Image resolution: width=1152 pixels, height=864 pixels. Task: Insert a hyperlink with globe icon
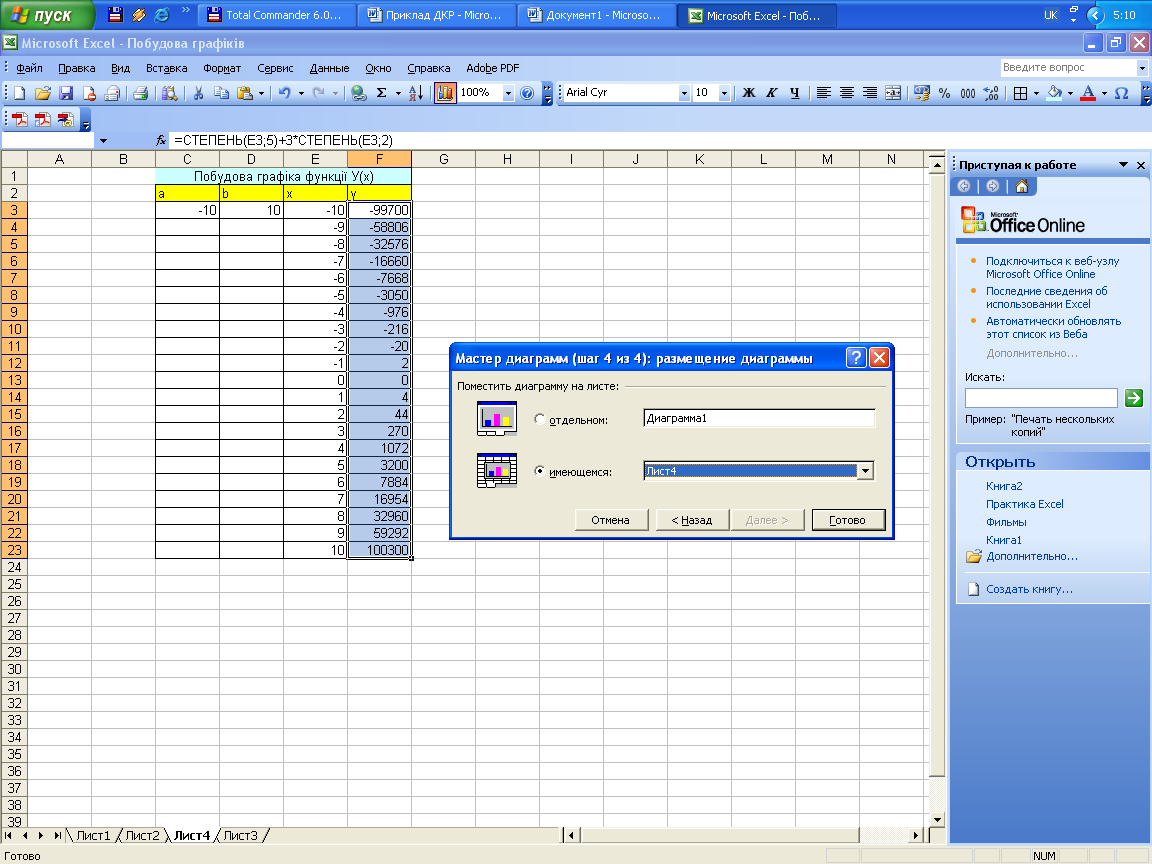358,93
